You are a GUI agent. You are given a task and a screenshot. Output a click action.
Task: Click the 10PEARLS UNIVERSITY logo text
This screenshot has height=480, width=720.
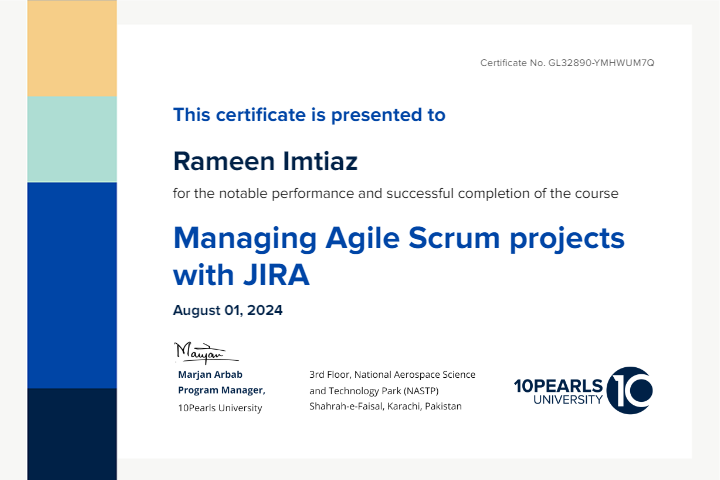pyautogui.click(x=558, y=392)
